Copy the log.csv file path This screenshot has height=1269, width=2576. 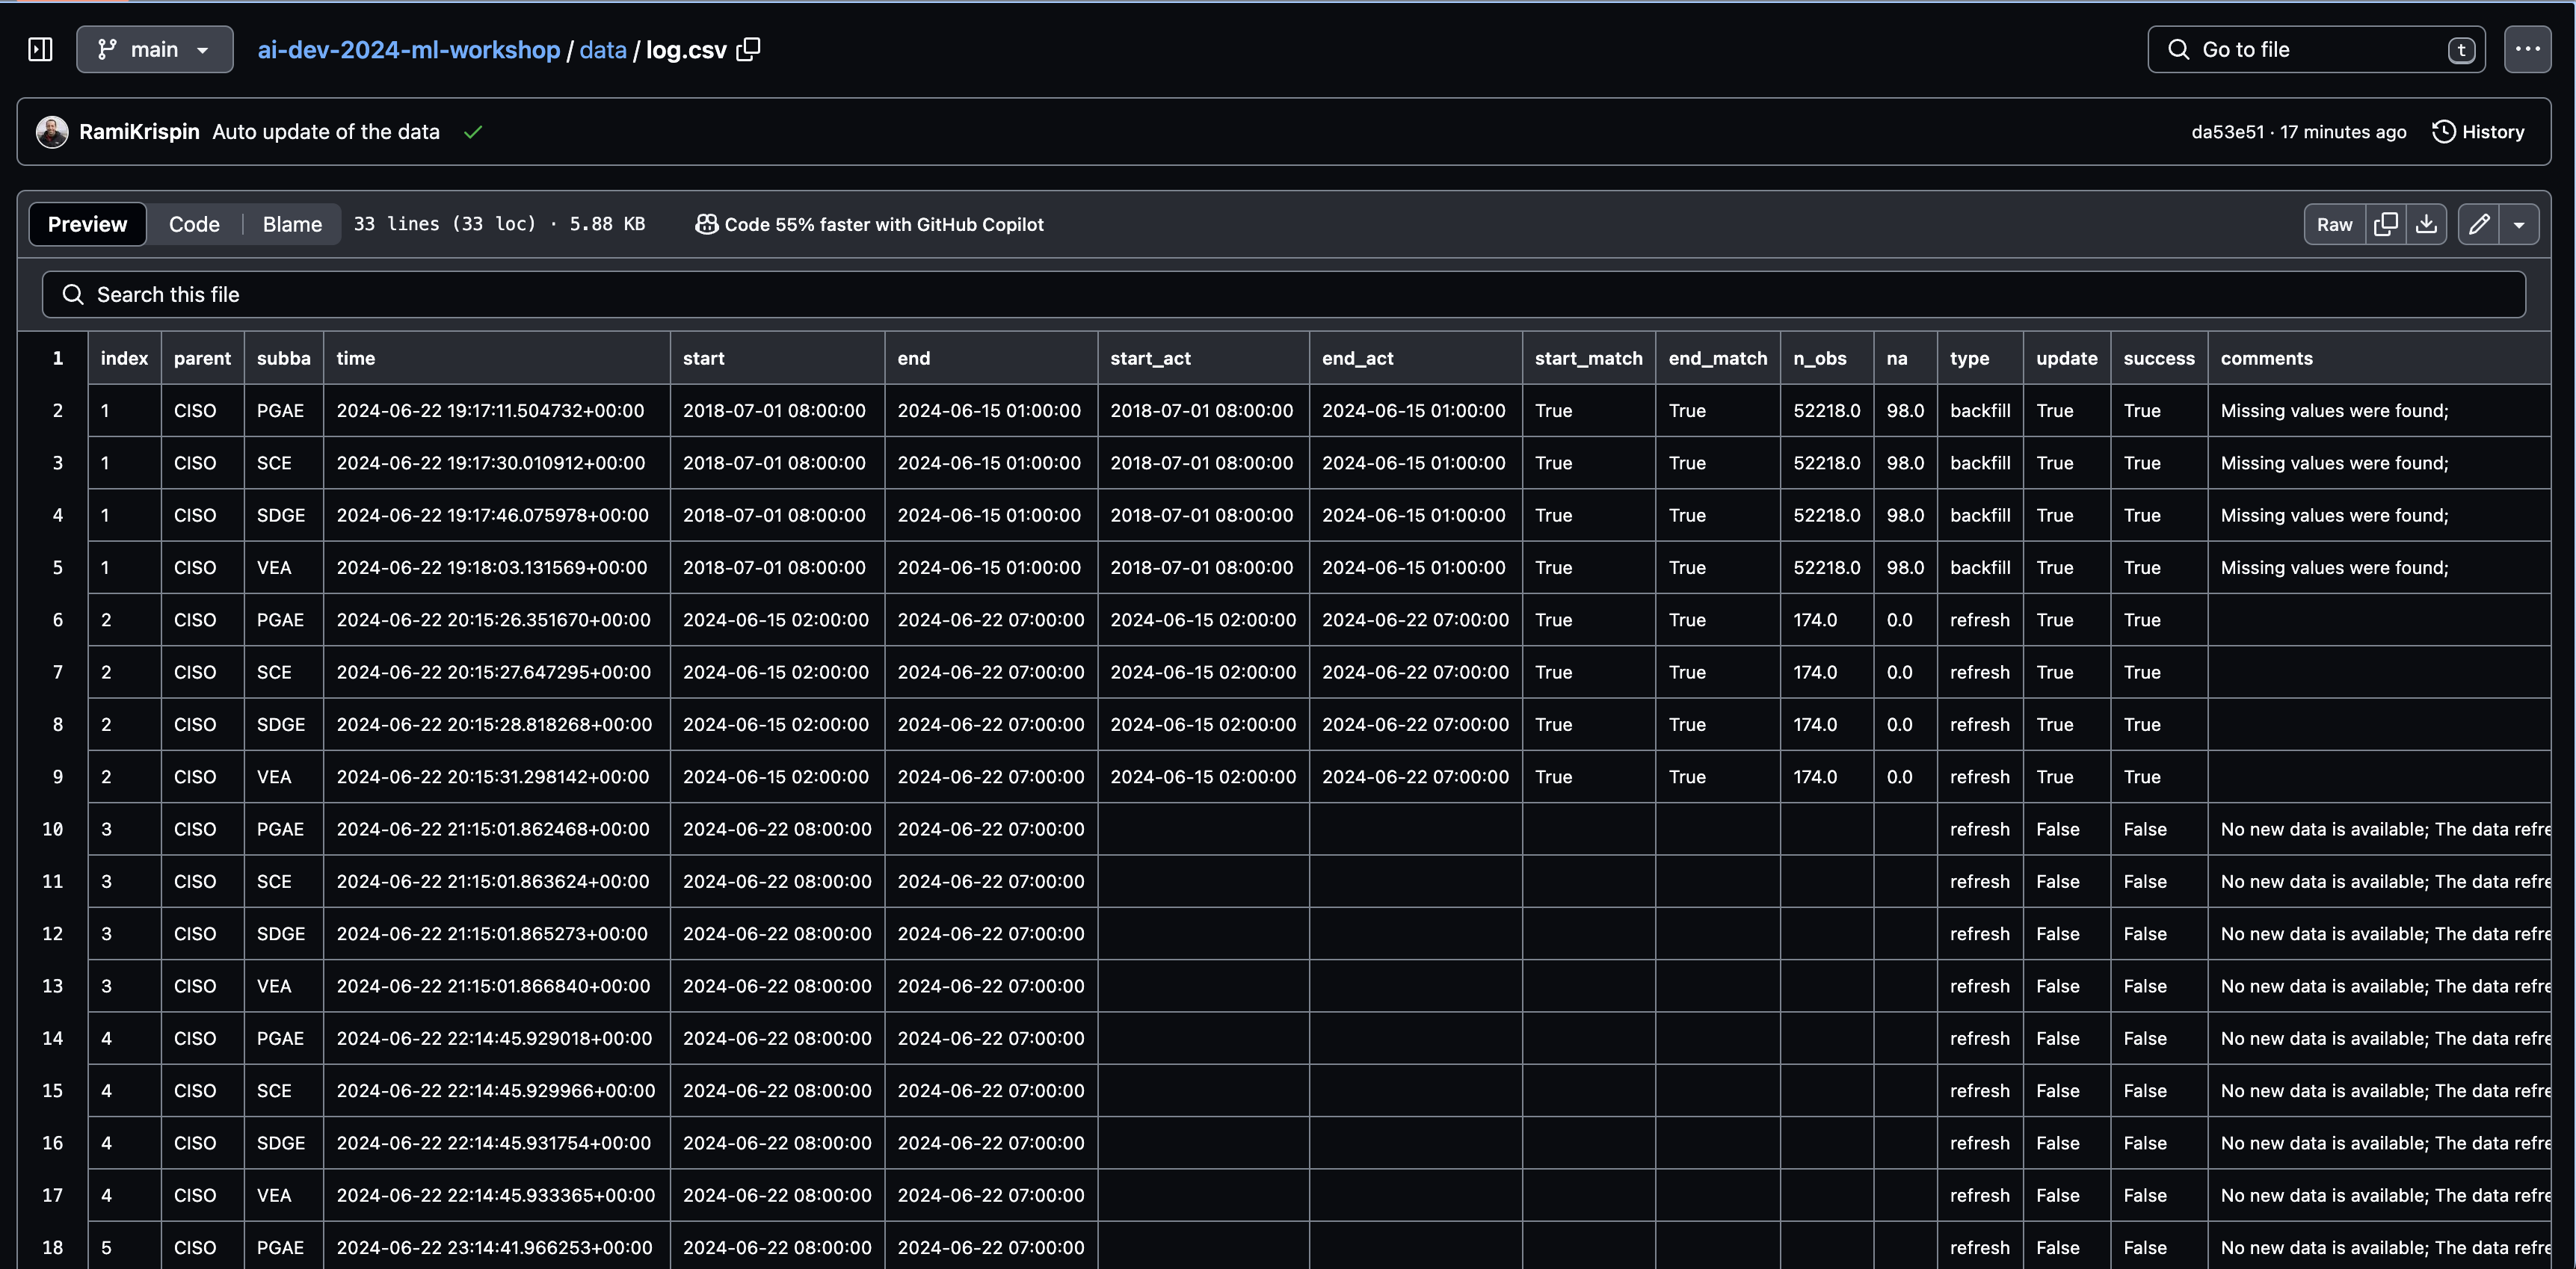748,49
